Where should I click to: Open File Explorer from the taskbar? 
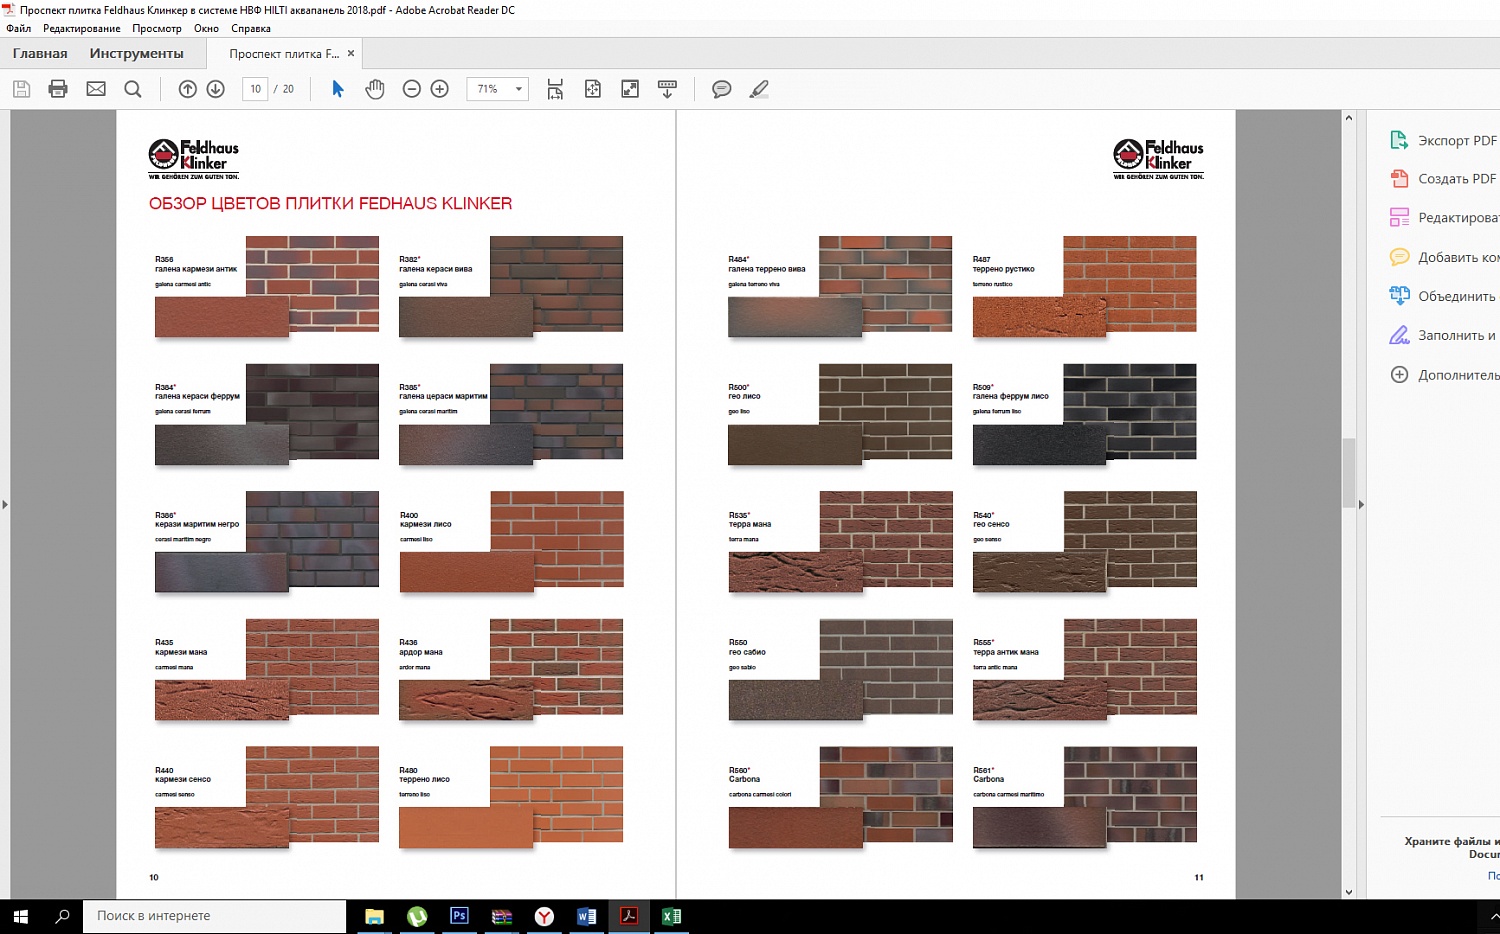coord(374,916)
